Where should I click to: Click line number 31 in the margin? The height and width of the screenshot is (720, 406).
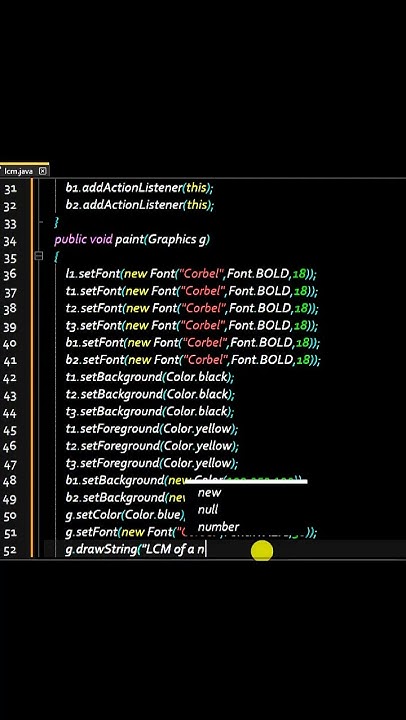coord(10,189)
